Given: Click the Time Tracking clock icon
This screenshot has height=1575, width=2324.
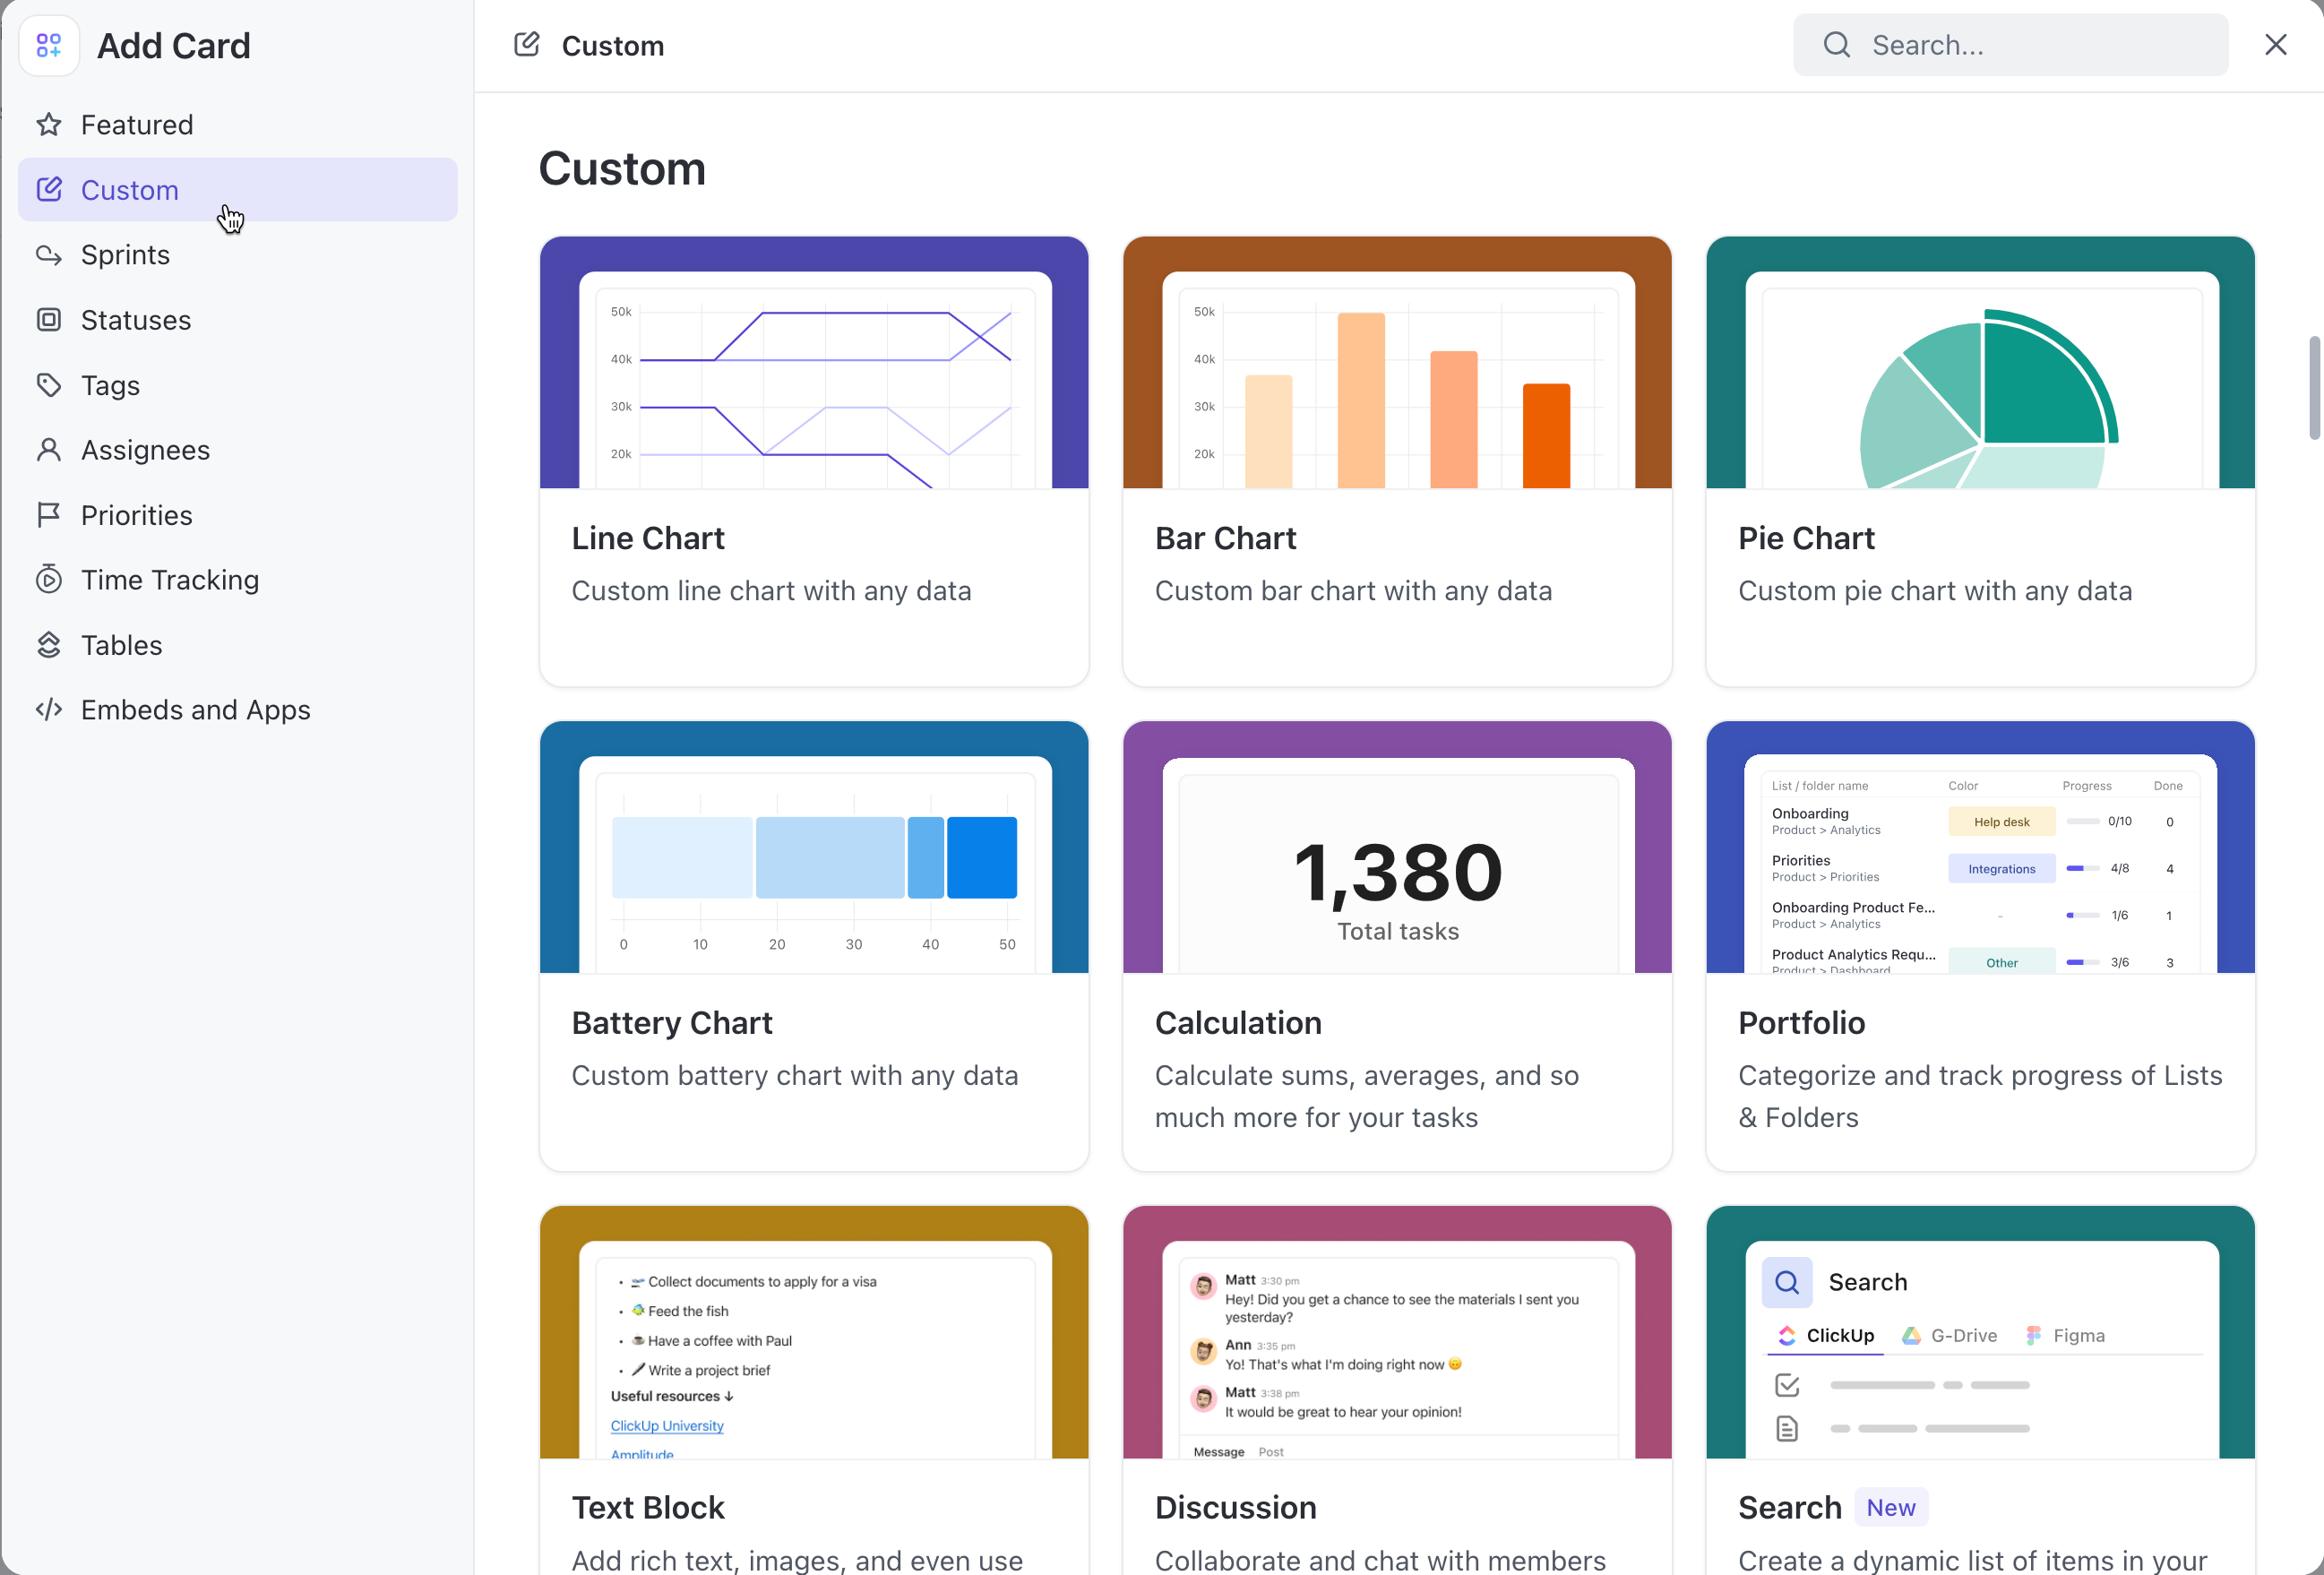Looking at the screenshot, I should (x=48, y=579).
